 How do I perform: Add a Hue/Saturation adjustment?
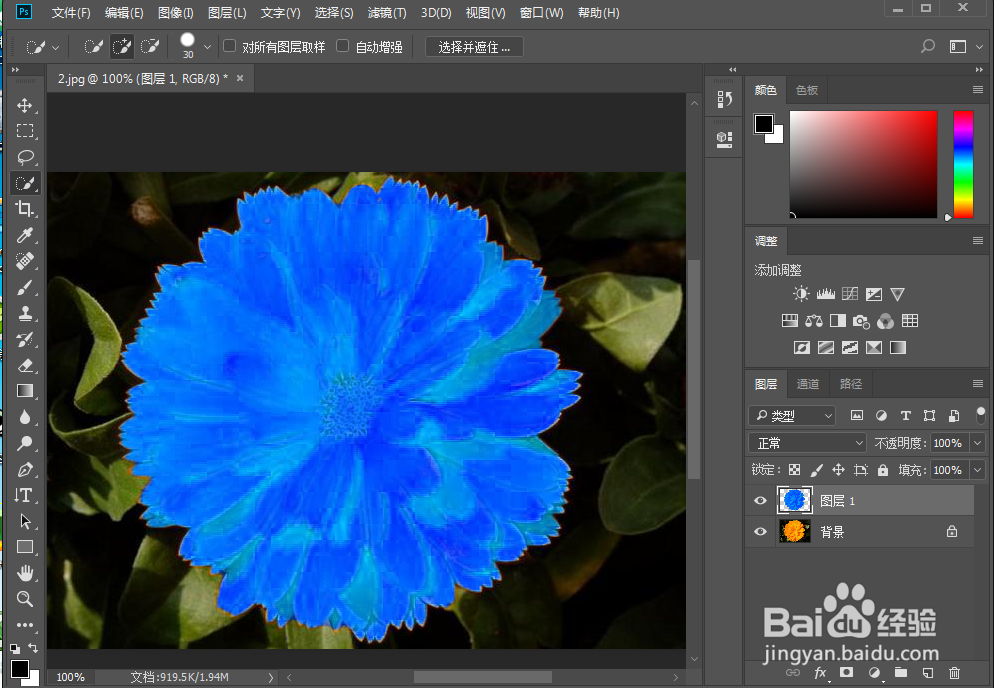point(790,321)
